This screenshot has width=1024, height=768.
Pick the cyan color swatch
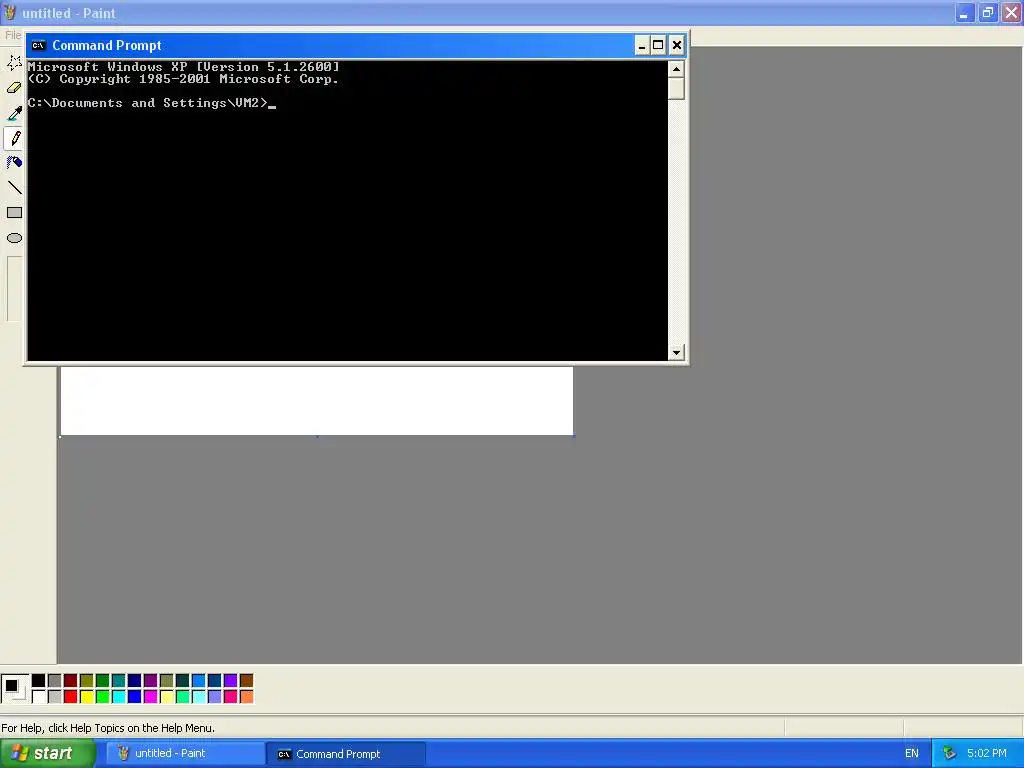tap(118, 697)
